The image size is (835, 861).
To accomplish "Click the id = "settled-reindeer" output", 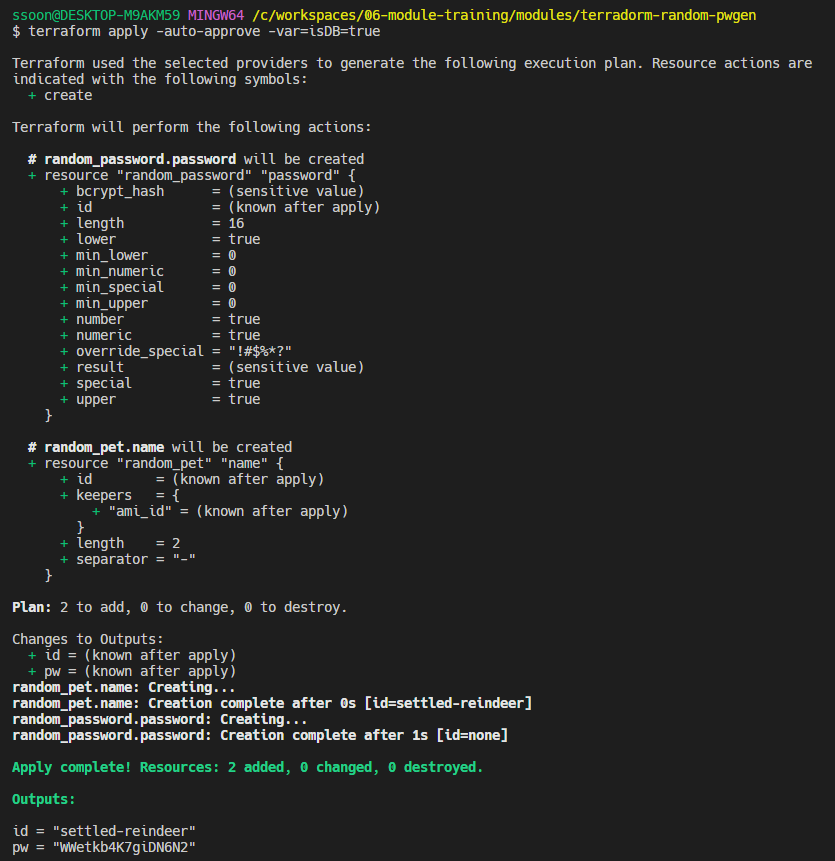I will pyautogui.click(x=104, y=831).
